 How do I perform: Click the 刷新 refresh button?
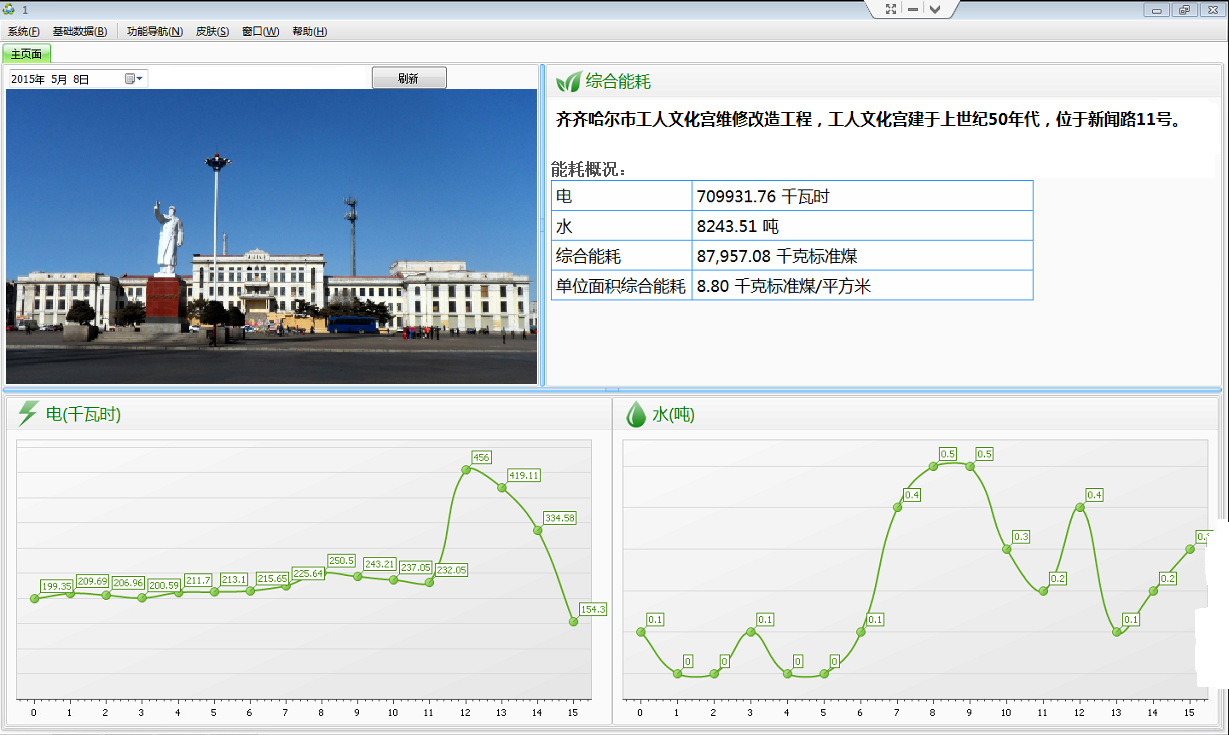[x=409, y=78]
